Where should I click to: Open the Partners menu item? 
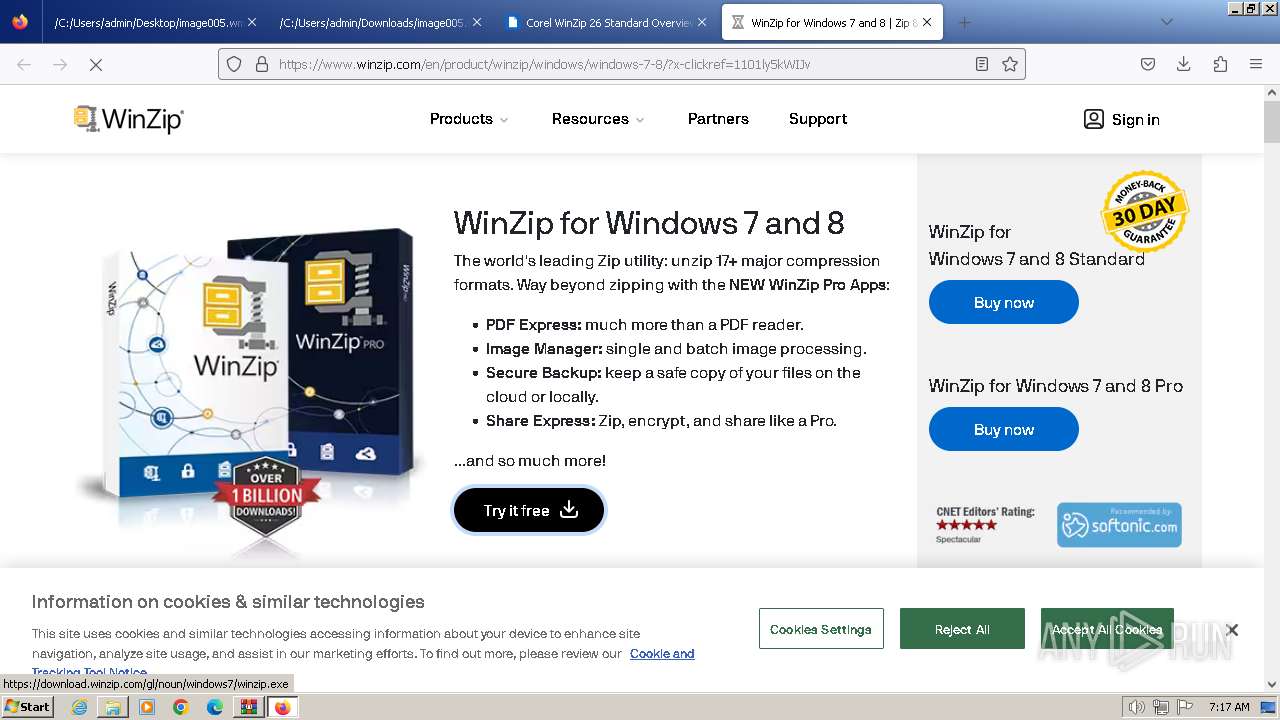pos(718,119)
